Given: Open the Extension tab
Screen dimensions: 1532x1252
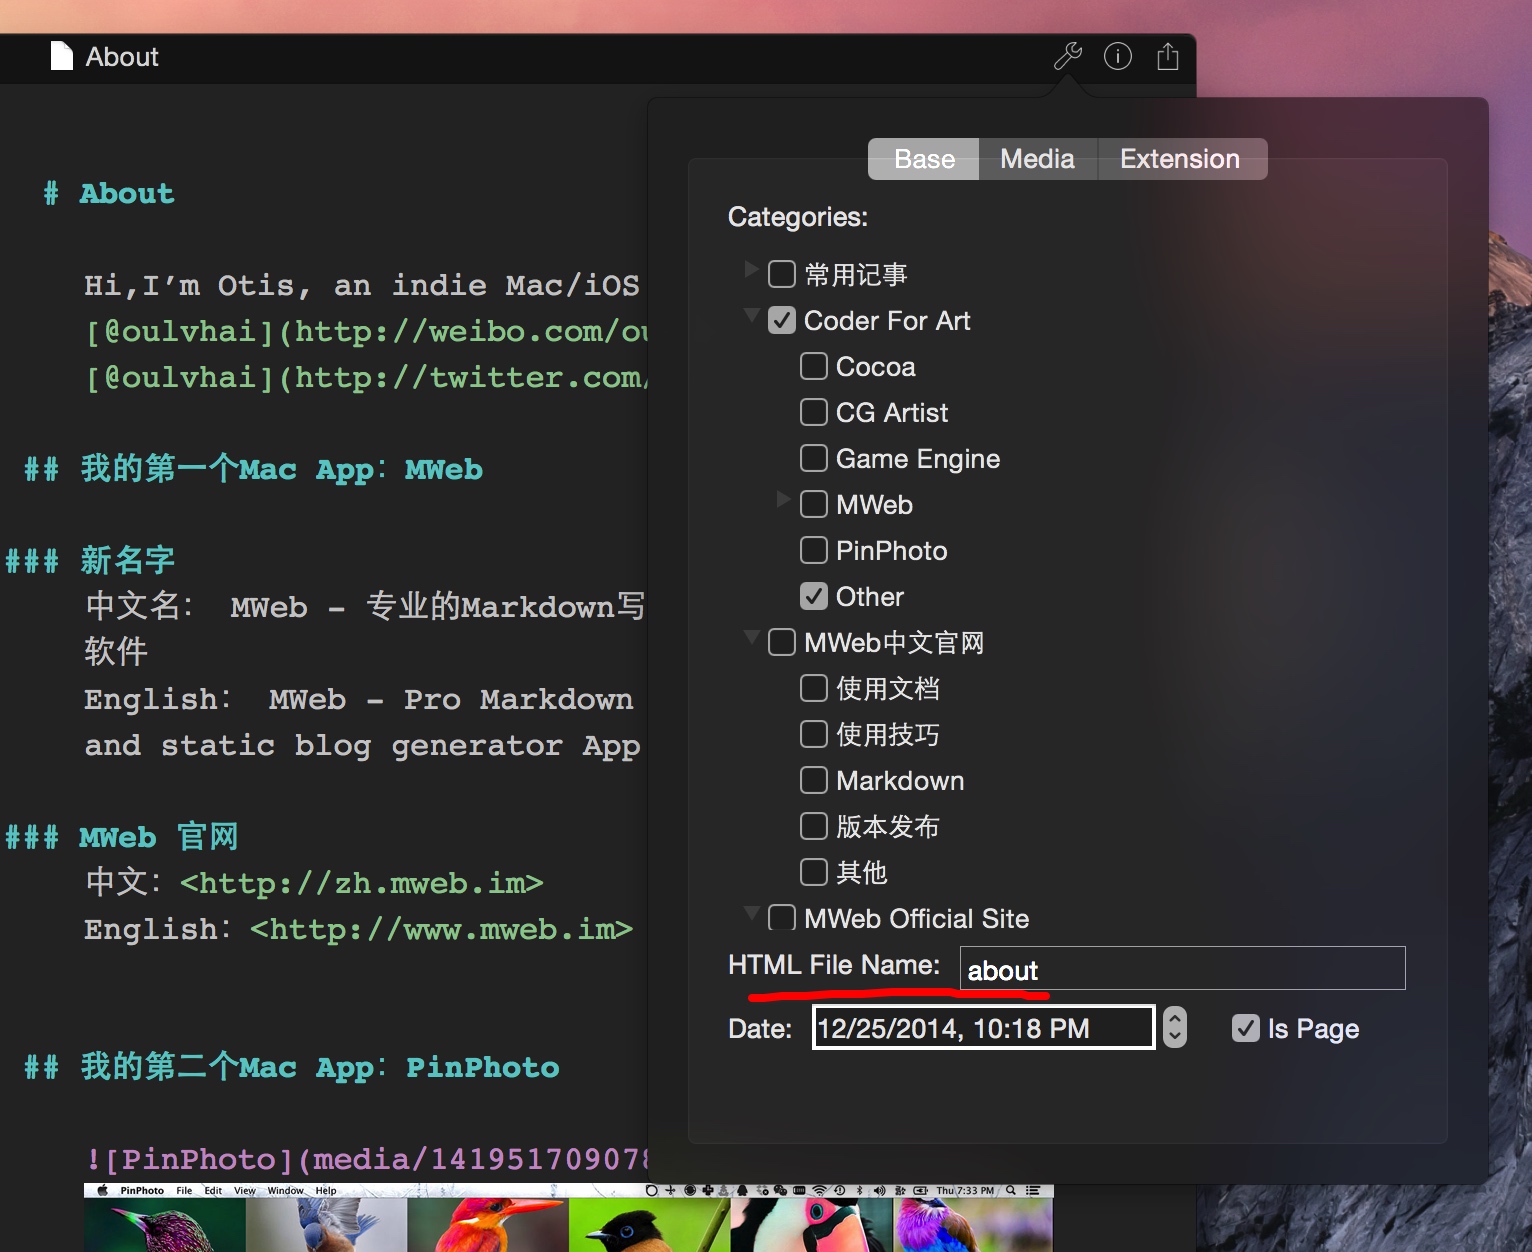Looking at the screenshot, I should click(x=1181, y=159).
